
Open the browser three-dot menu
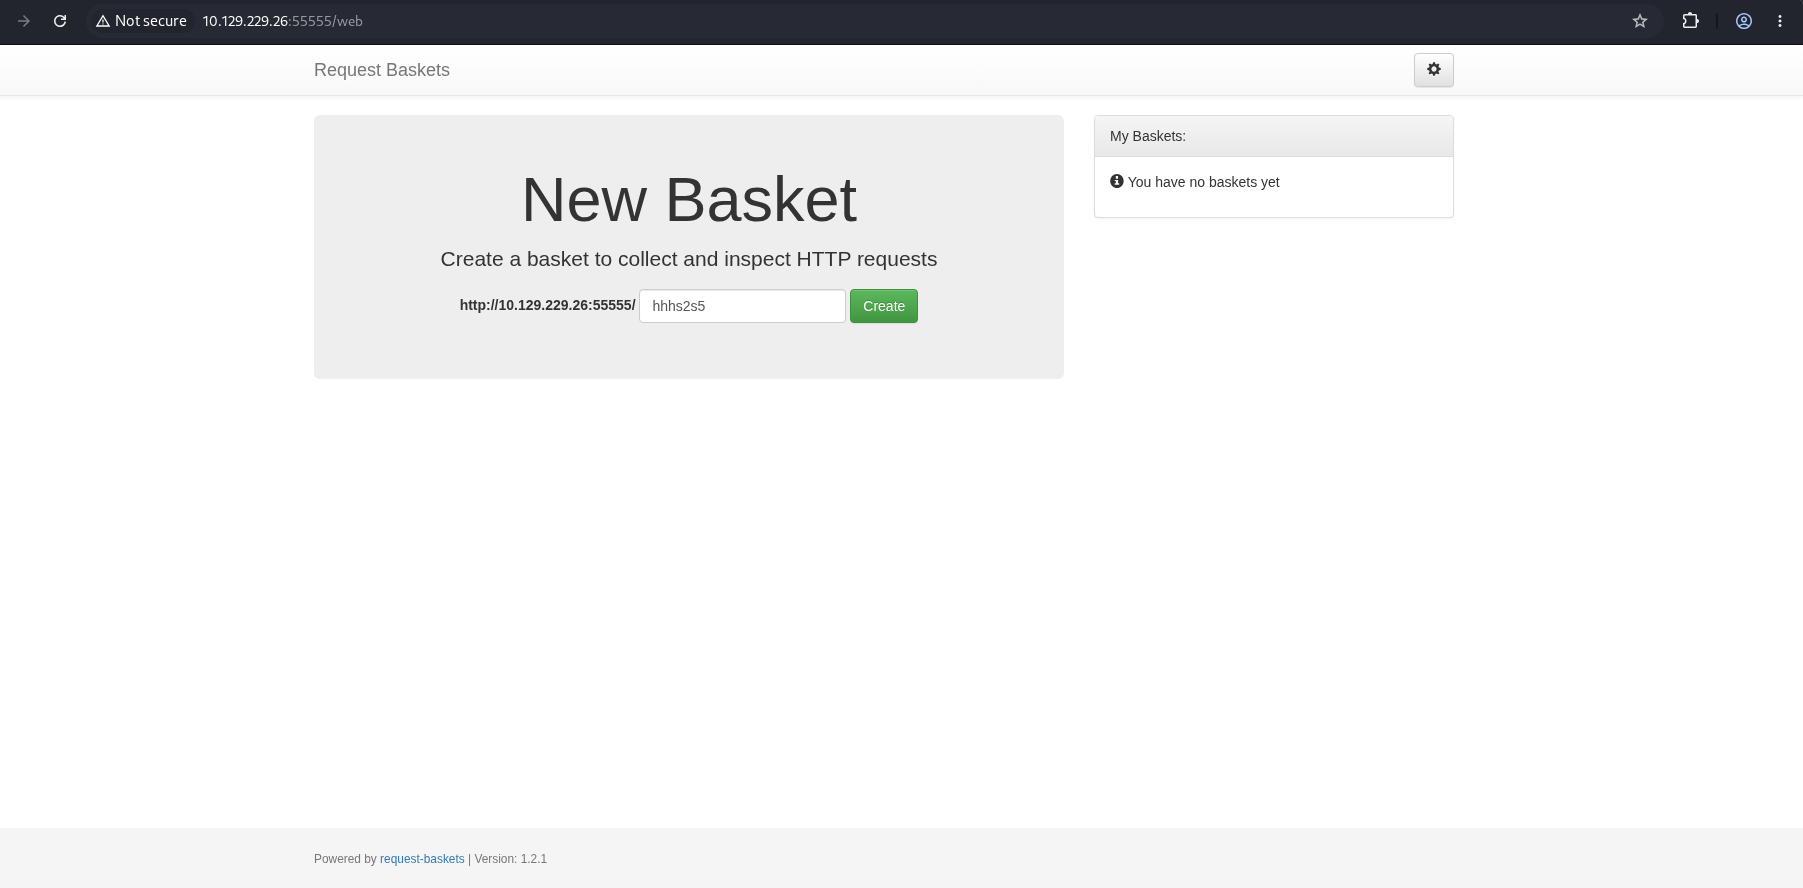1780,21
